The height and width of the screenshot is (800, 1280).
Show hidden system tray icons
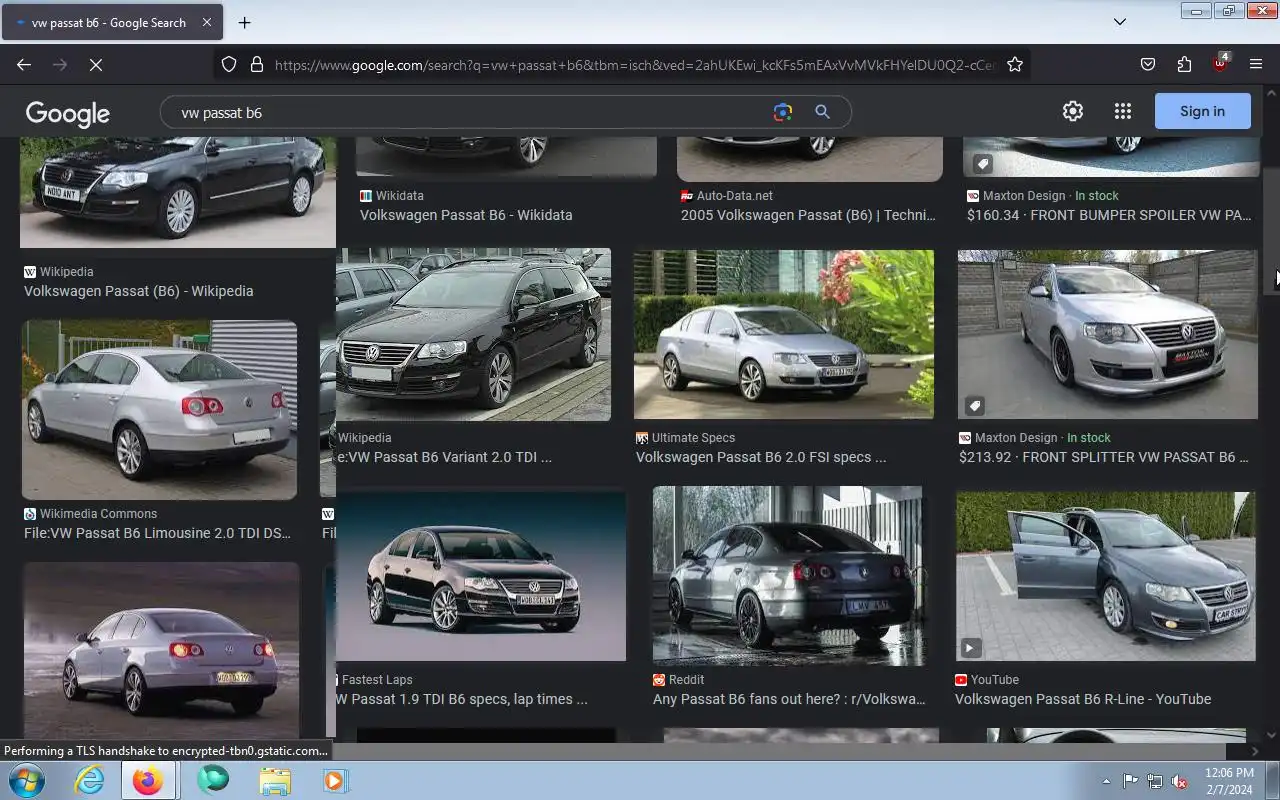pos(1106,781)
